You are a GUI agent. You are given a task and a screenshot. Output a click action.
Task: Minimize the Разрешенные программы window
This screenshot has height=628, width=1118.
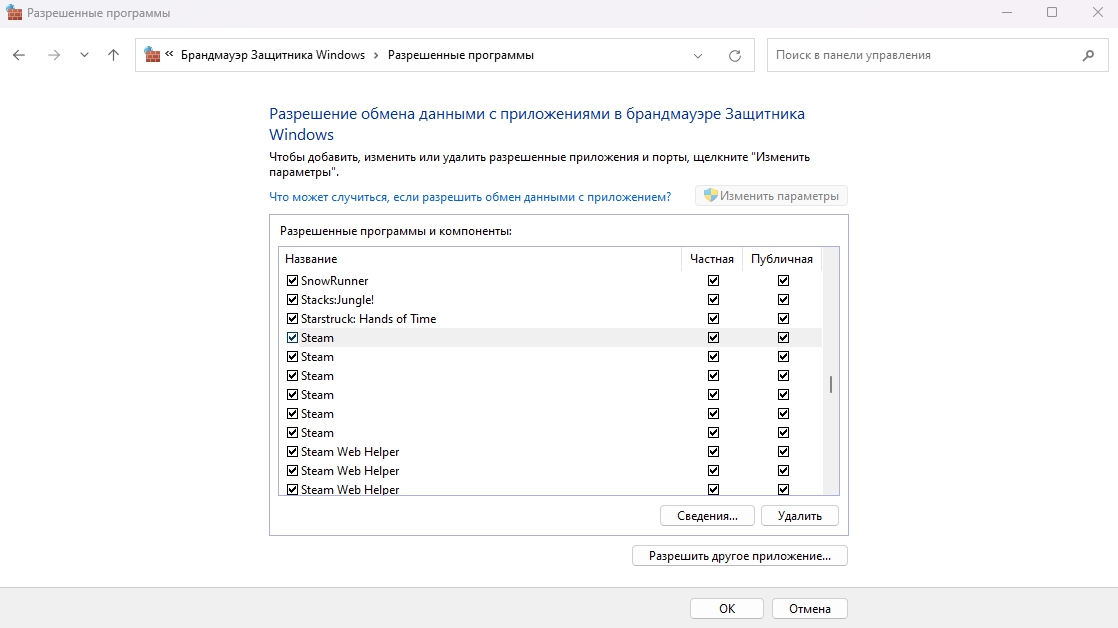tap(1007, 13)
